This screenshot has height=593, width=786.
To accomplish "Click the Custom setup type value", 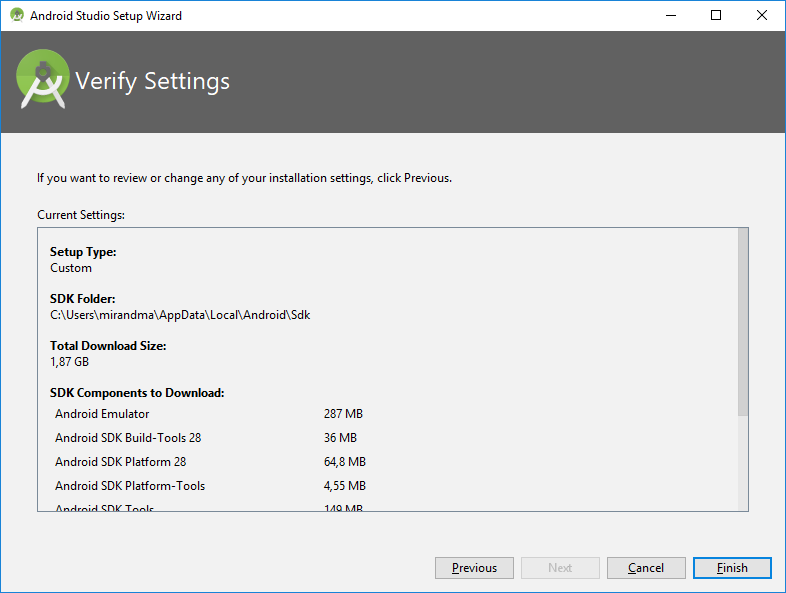I will pos(71,268).
